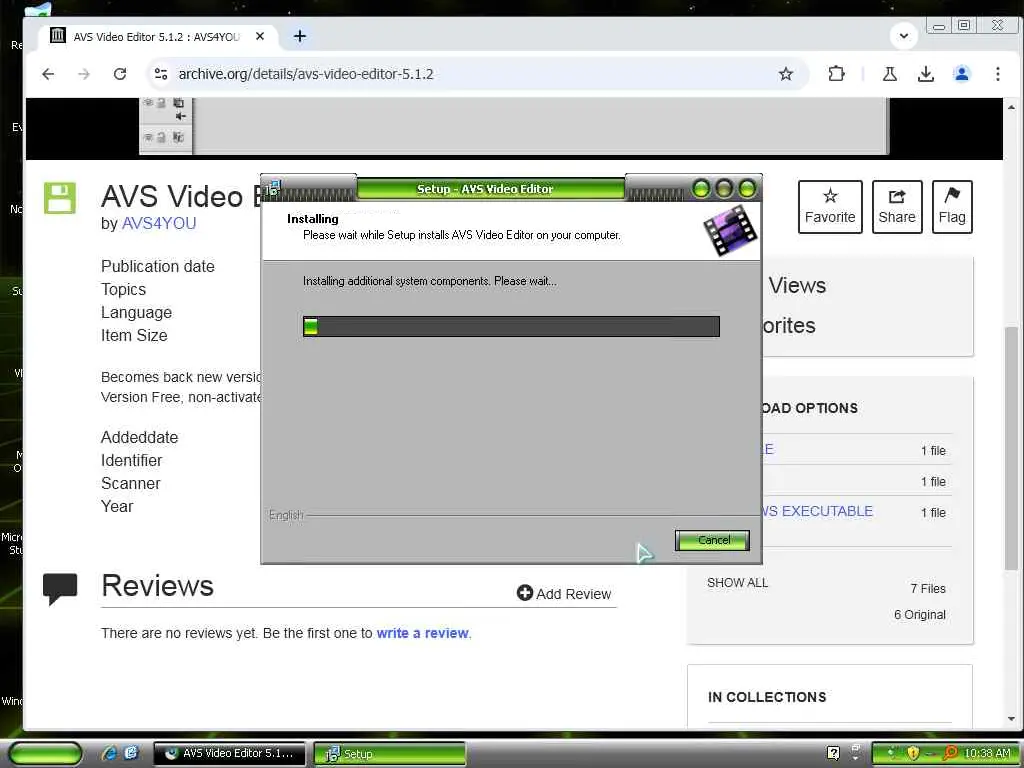The height and width of the screenshot is (768, 1024).
Task: Click the Publication date label
Action: pos(157,266)
